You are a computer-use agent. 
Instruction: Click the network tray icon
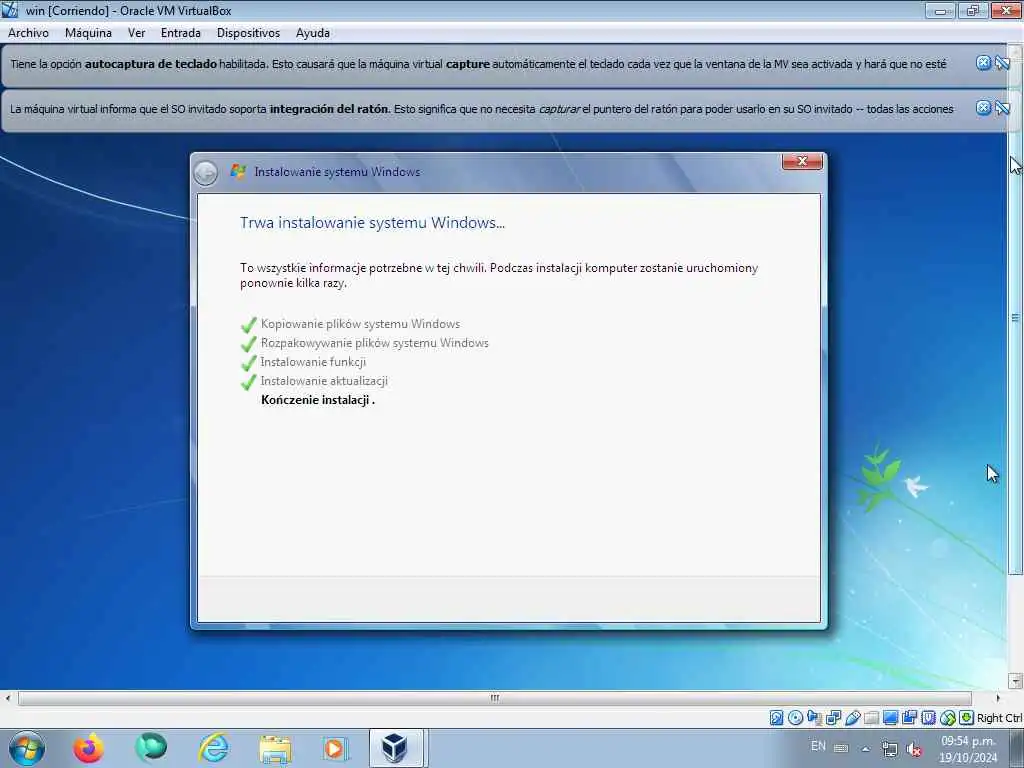889,748
